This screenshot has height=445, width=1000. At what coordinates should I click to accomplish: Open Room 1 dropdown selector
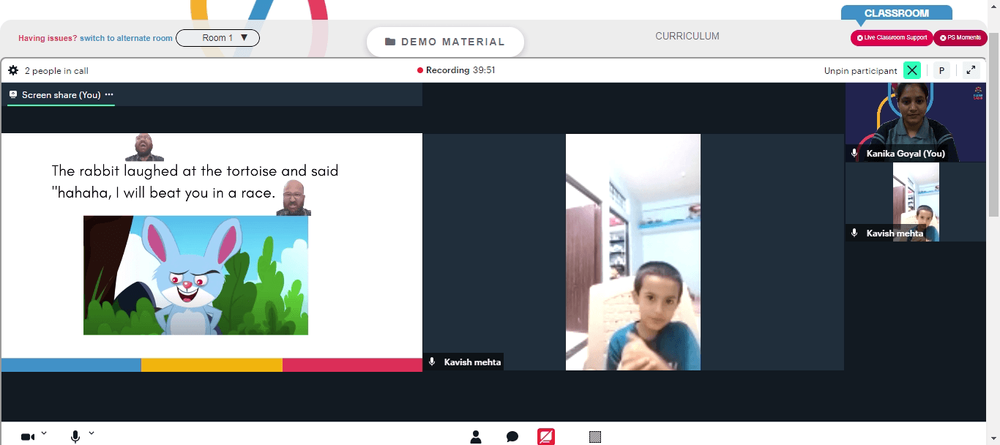tap(217, 38)
